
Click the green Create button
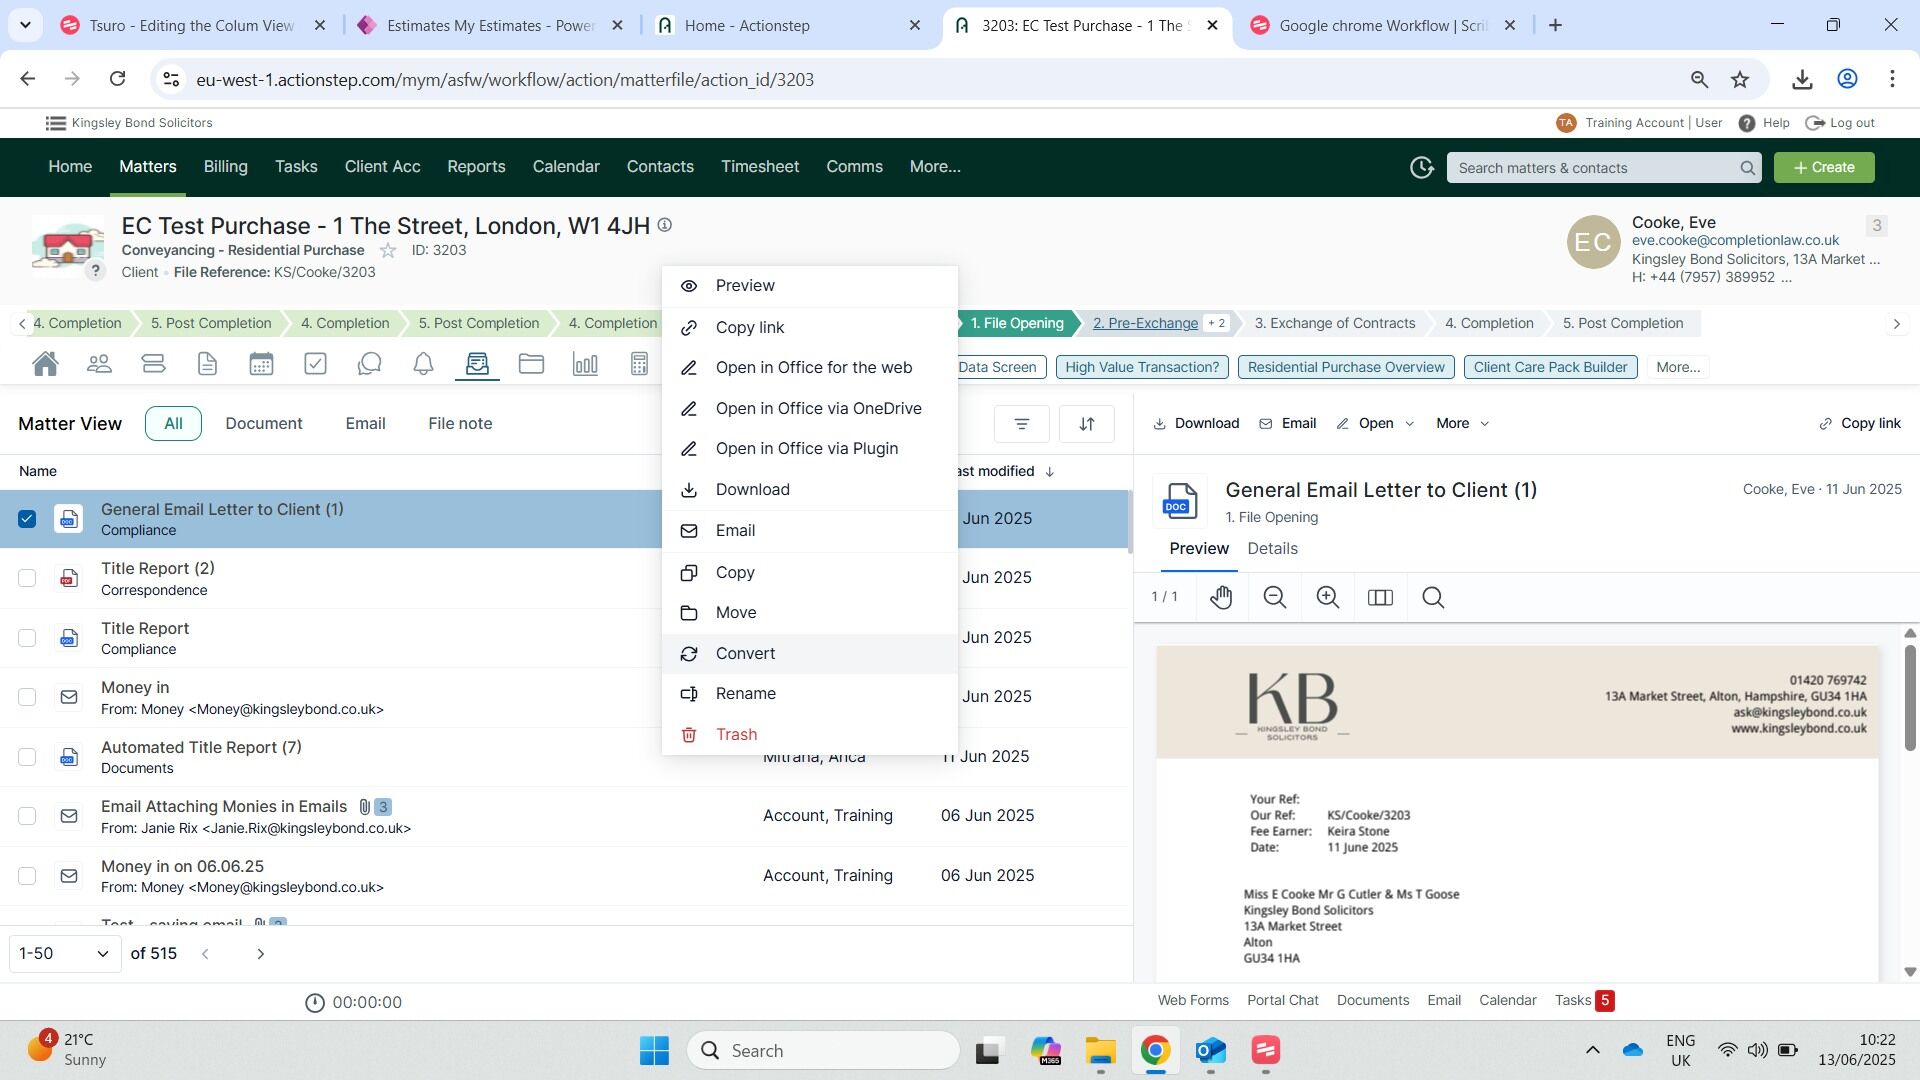(1823, 168)
